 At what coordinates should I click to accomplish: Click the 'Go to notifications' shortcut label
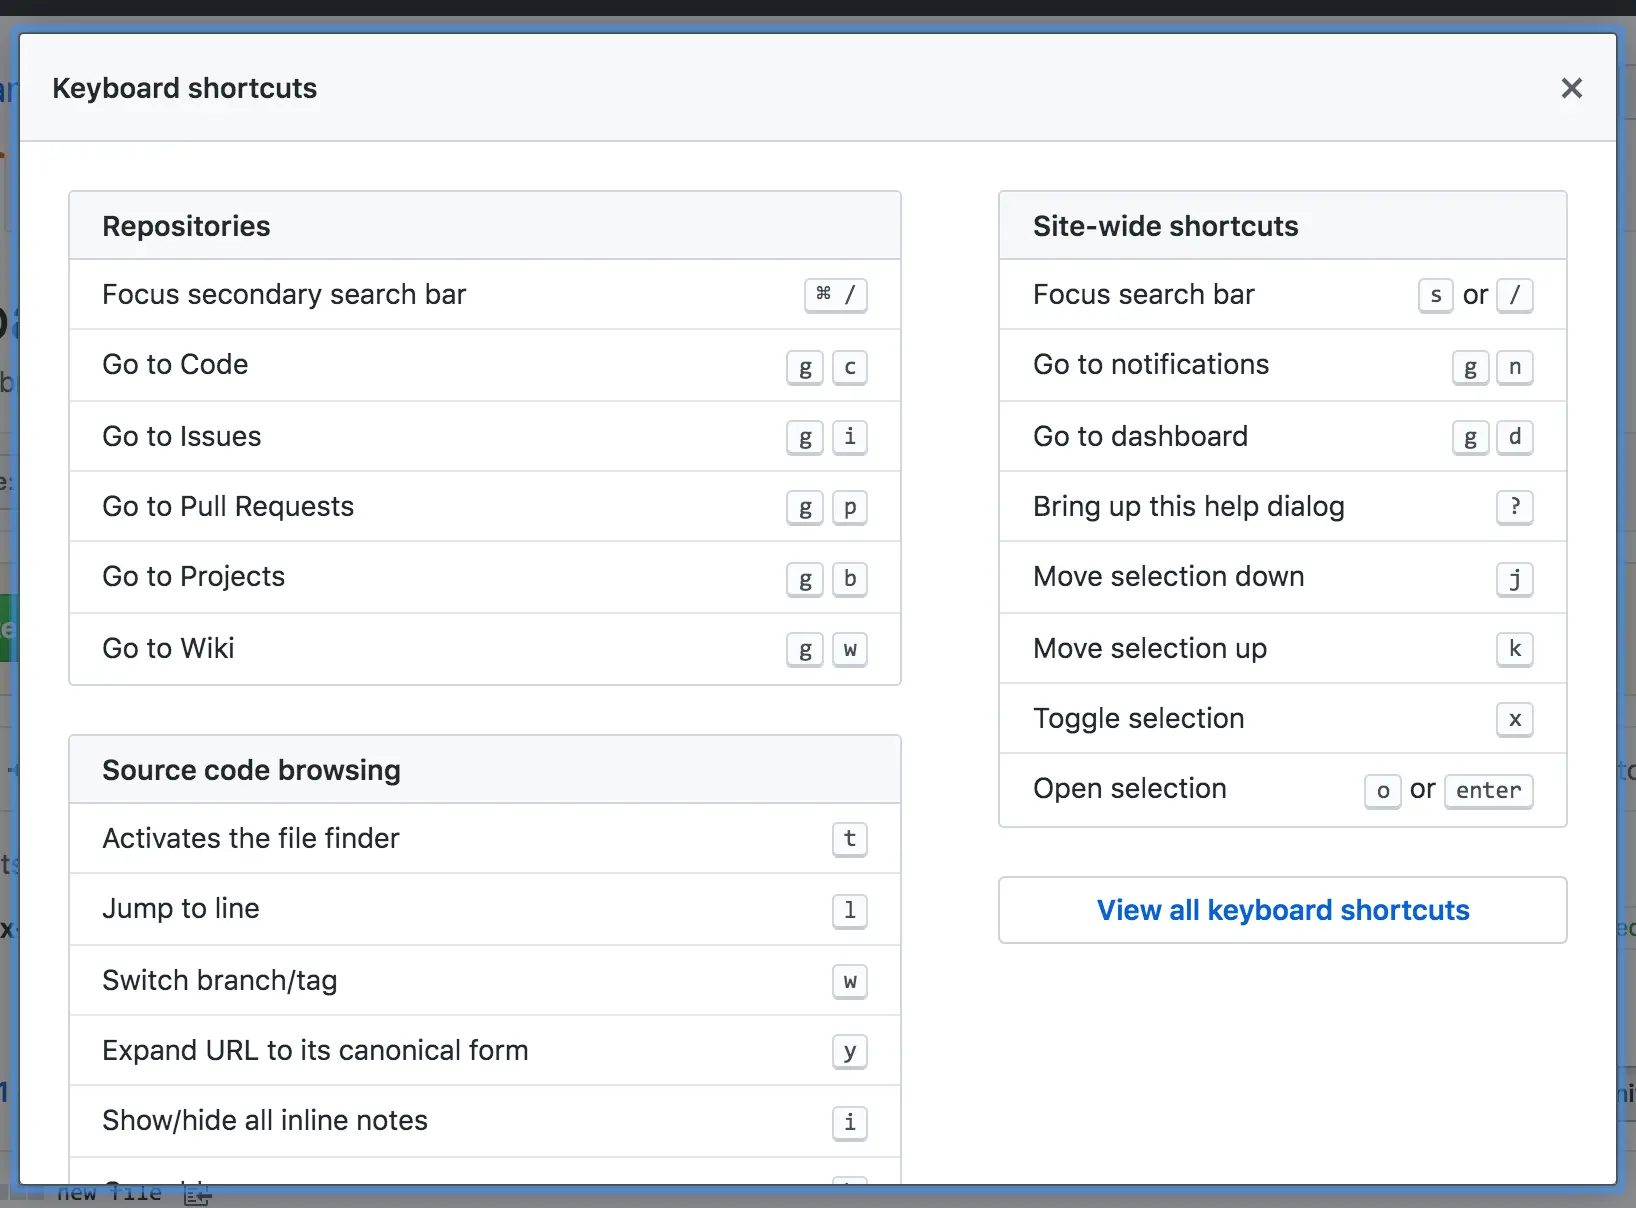pos(1150,364)
